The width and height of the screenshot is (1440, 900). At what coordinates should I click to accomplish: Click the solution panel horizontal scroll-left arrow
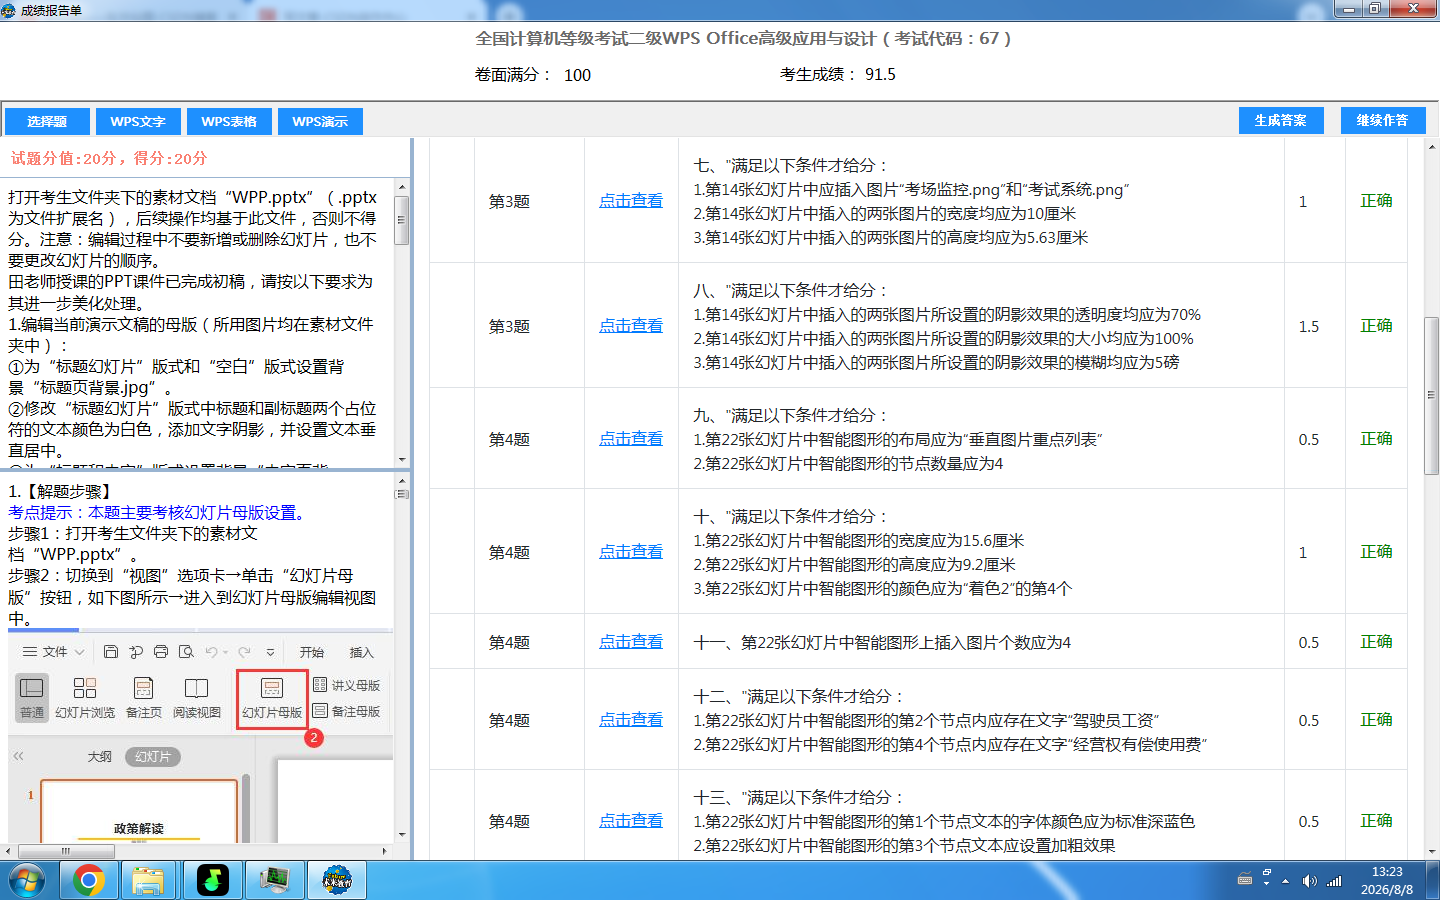(8, 852)
